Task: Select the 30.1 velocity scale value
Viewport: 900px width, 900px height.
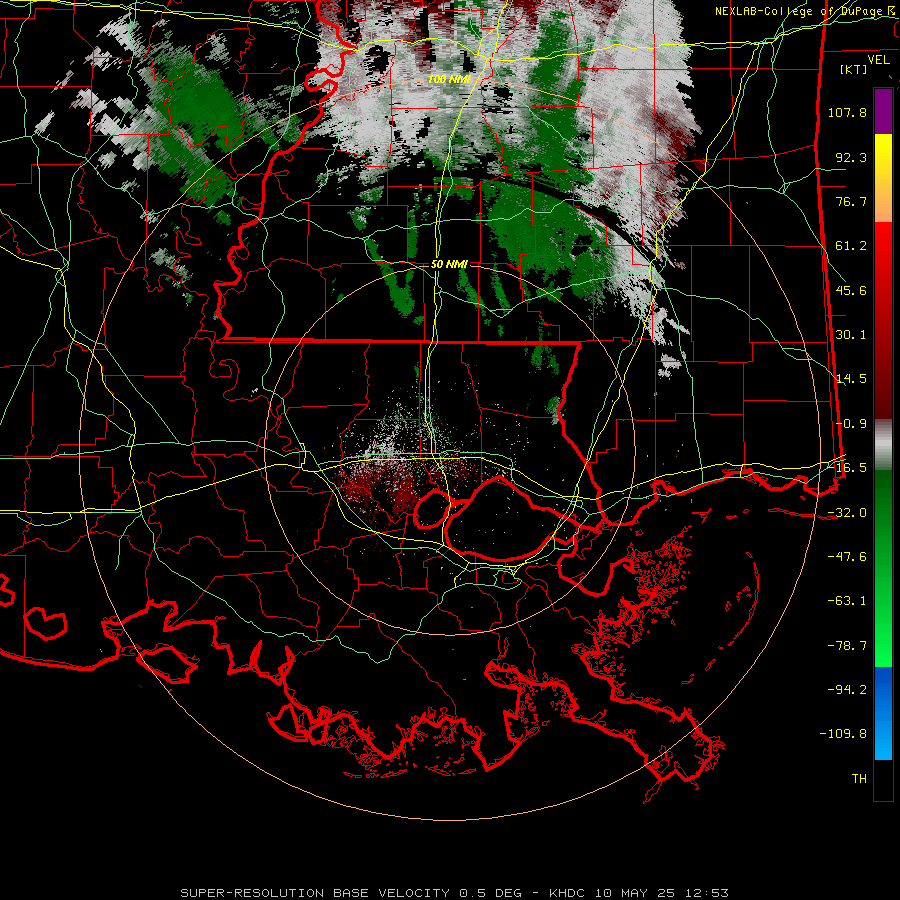Action: [x=851, y=334]
